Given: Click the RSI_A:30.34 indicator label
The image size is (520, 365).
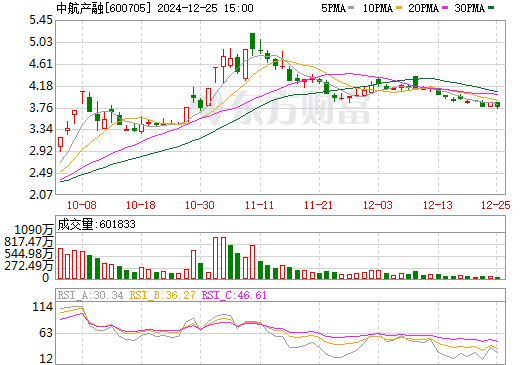Looking at the screenshot, I should tap(90, 295).
